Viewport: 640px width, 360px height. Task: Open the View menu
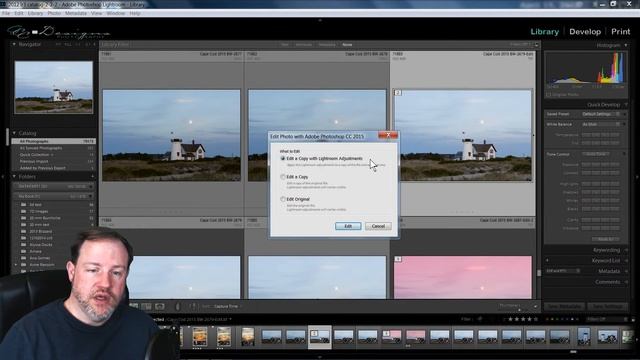(x=96, y=13)
